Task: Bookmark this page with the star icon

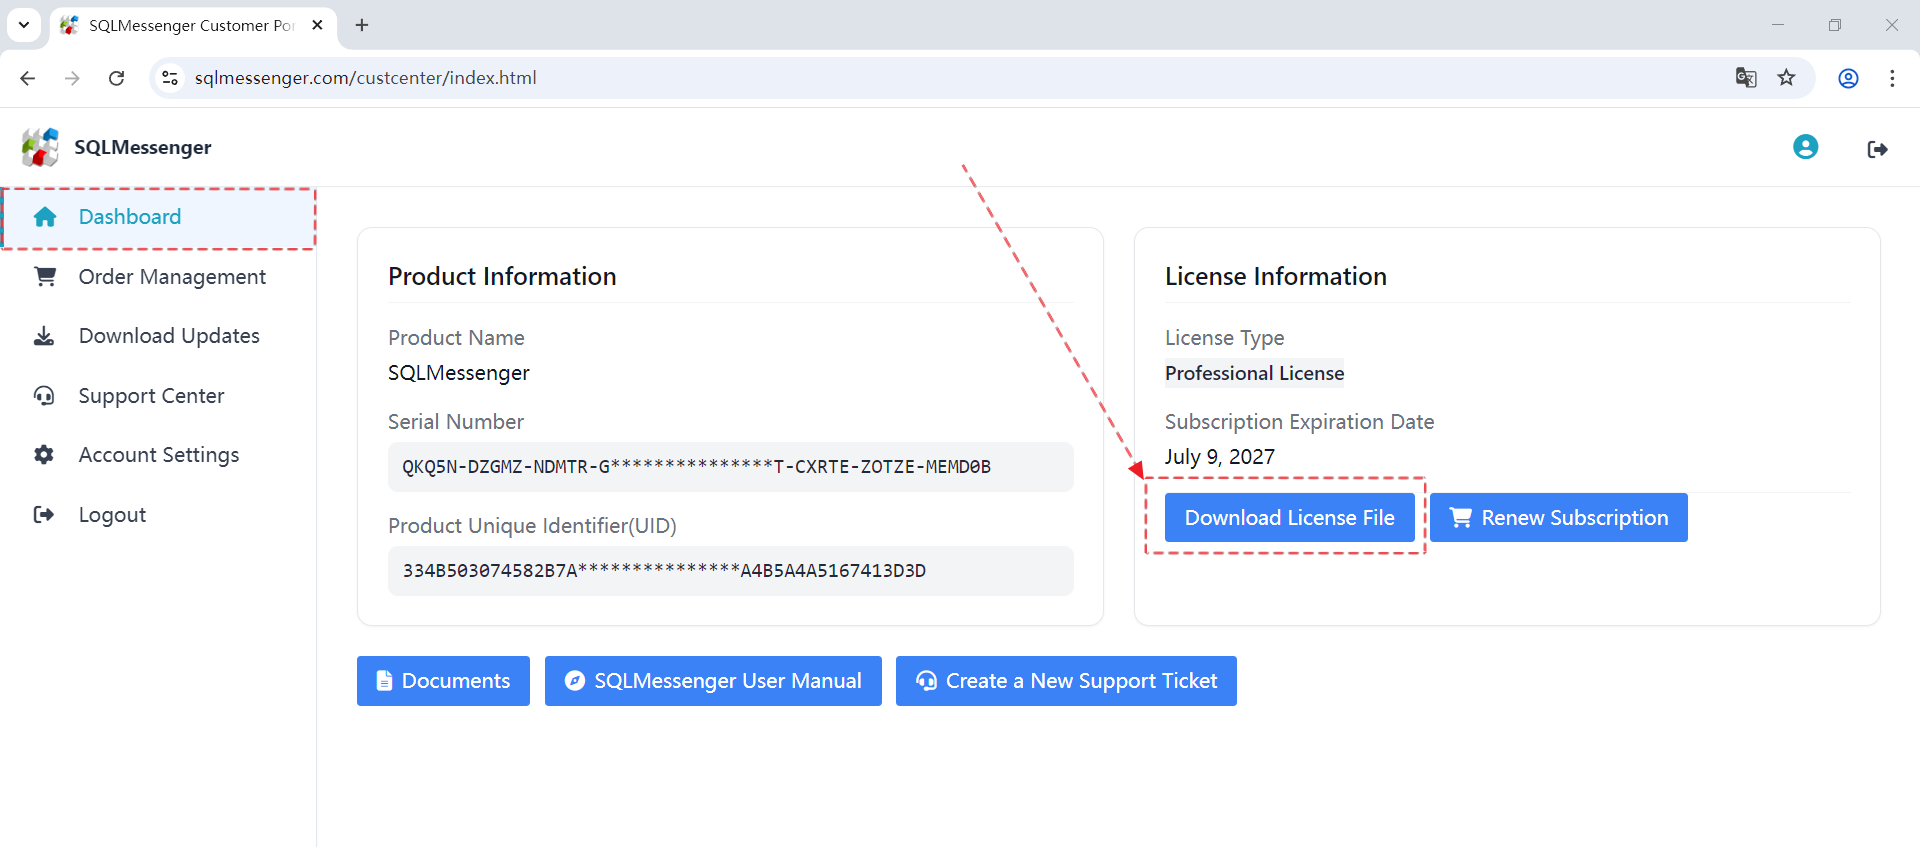Action: [x=1786, y=78]
